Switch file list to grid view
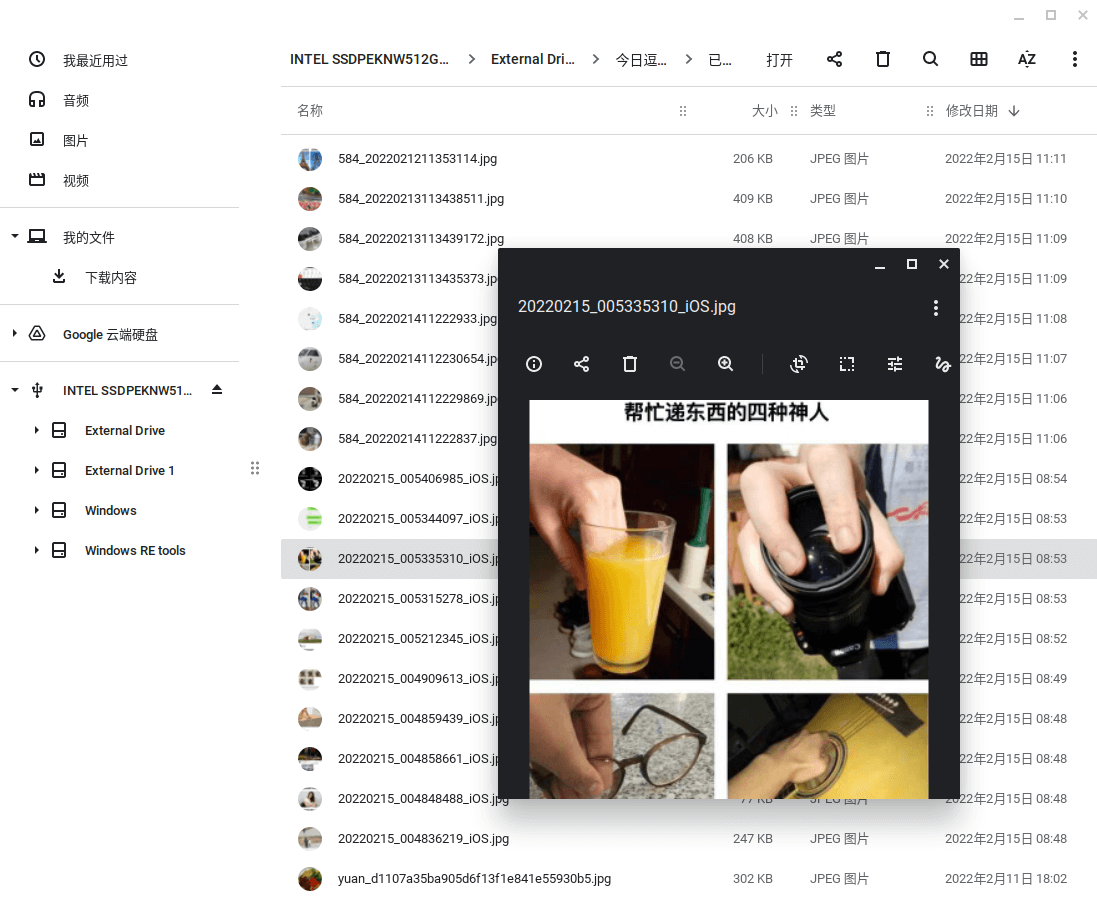This screenshot has width=1097, height=900. pyautogui.click(x=978, y=59)
